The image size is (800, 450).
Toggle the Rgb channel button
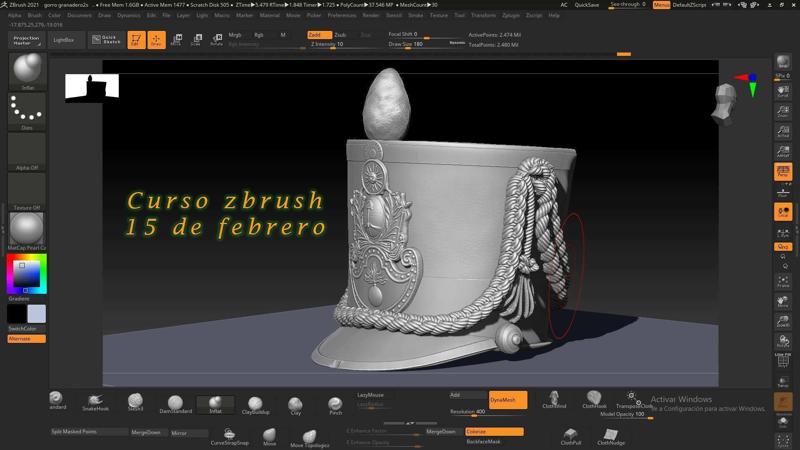(x=259, y=35)
